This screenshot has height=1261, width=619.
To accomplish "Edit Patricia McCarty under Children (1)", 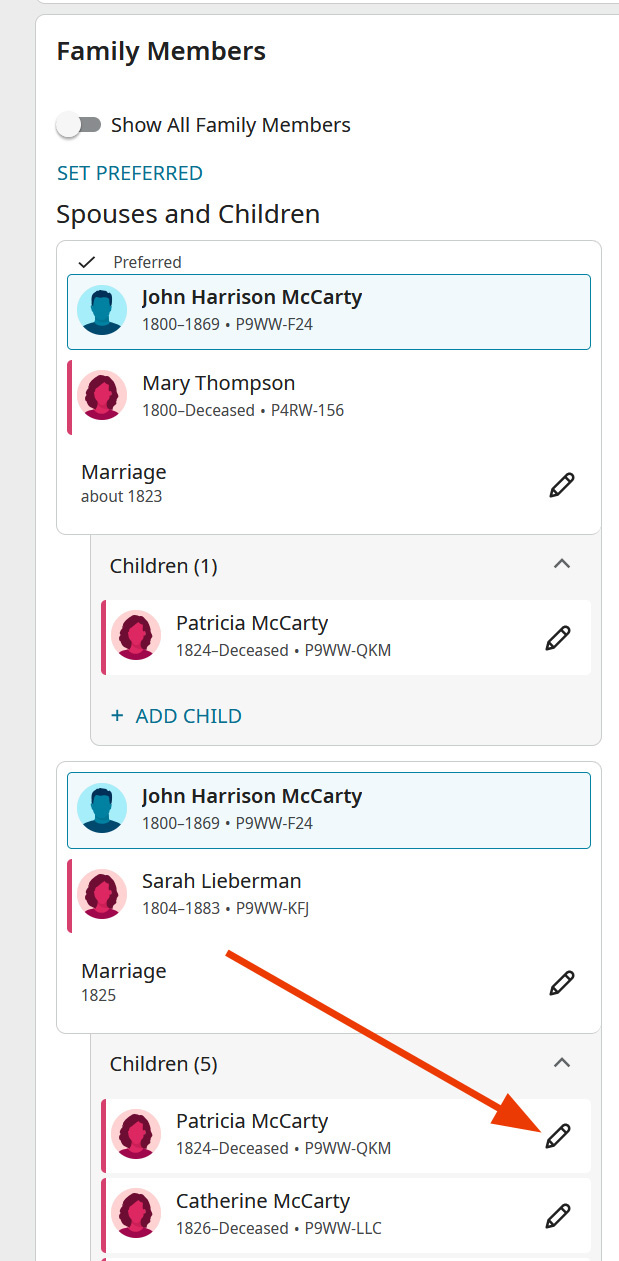I will (558, 638).
